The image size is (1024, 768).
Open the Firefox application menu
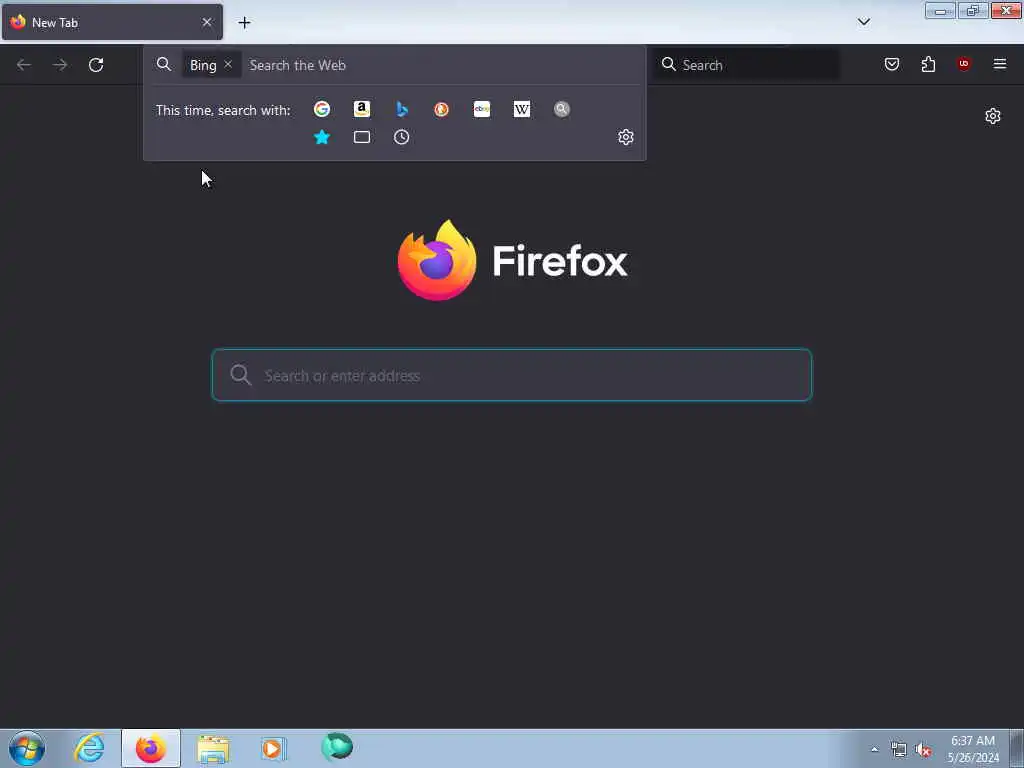pyautogui.click(x=1000, y=64)
